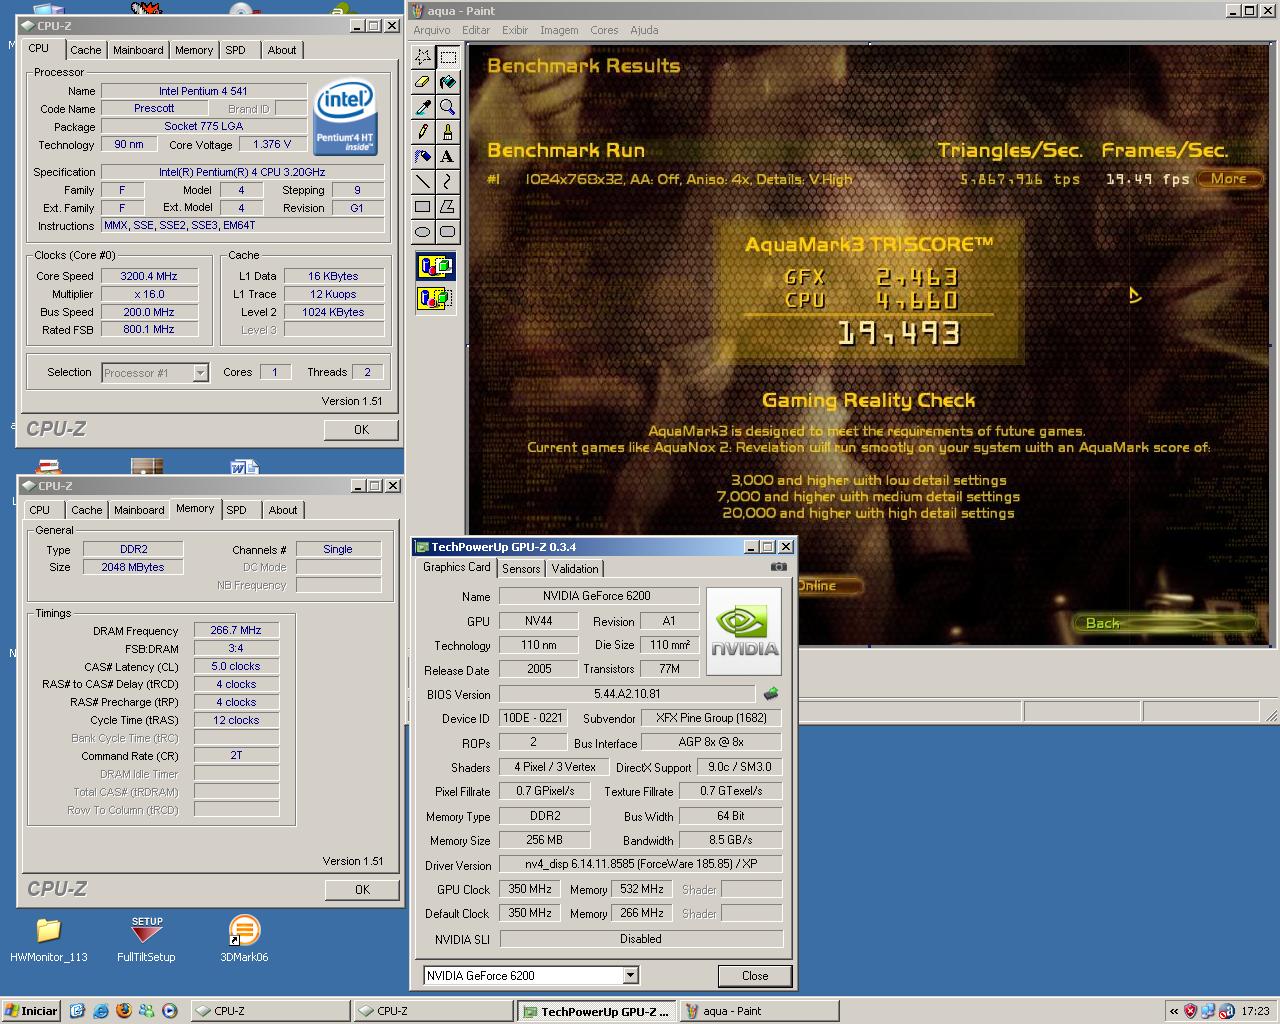Click the first CPU-Z taskbar button
The height and width of the screenshot is (1024, 1280).
coord(269,1011)
